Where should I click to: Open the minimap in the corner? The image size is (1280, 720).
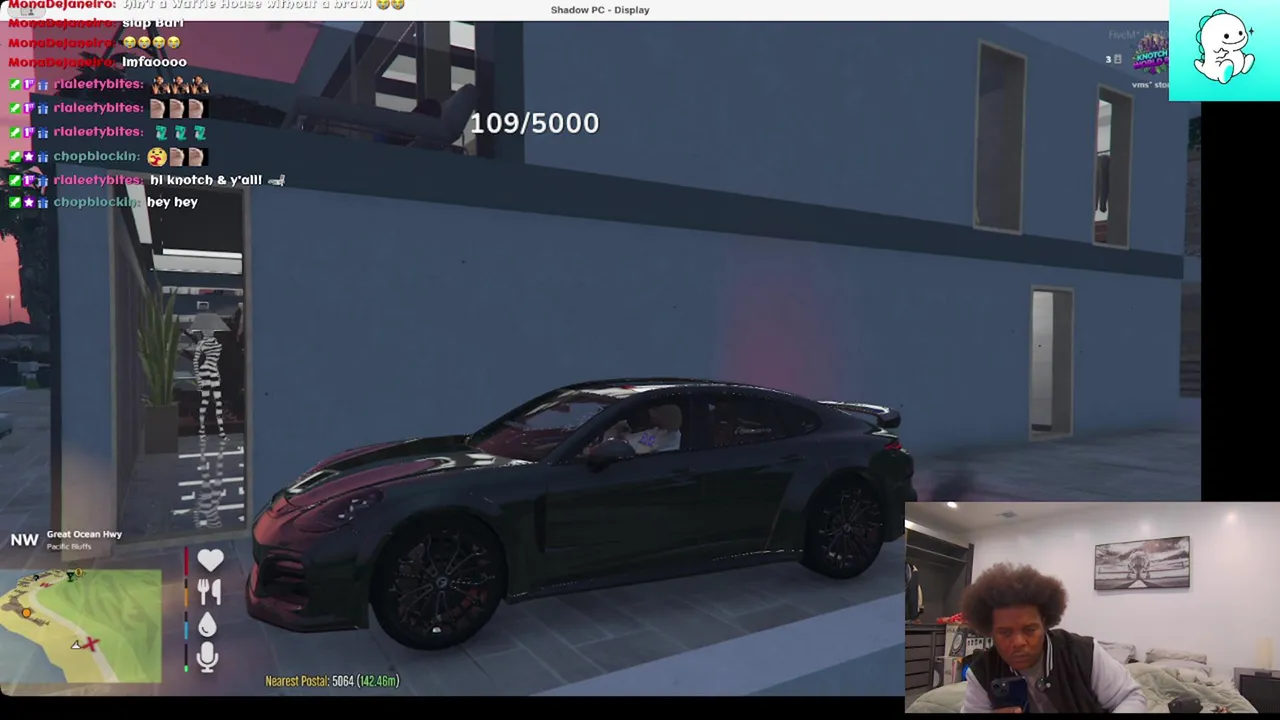click(81, 626)
